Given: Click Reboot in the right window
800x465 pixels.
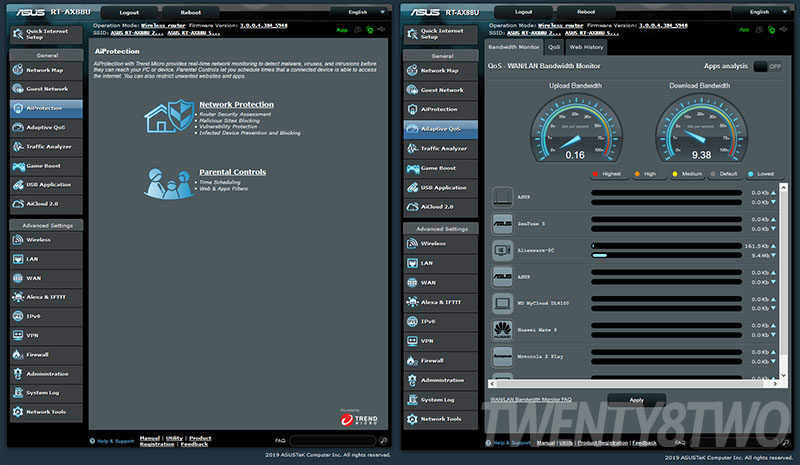Looking at the screenshot, I should [x=586, y=12].
